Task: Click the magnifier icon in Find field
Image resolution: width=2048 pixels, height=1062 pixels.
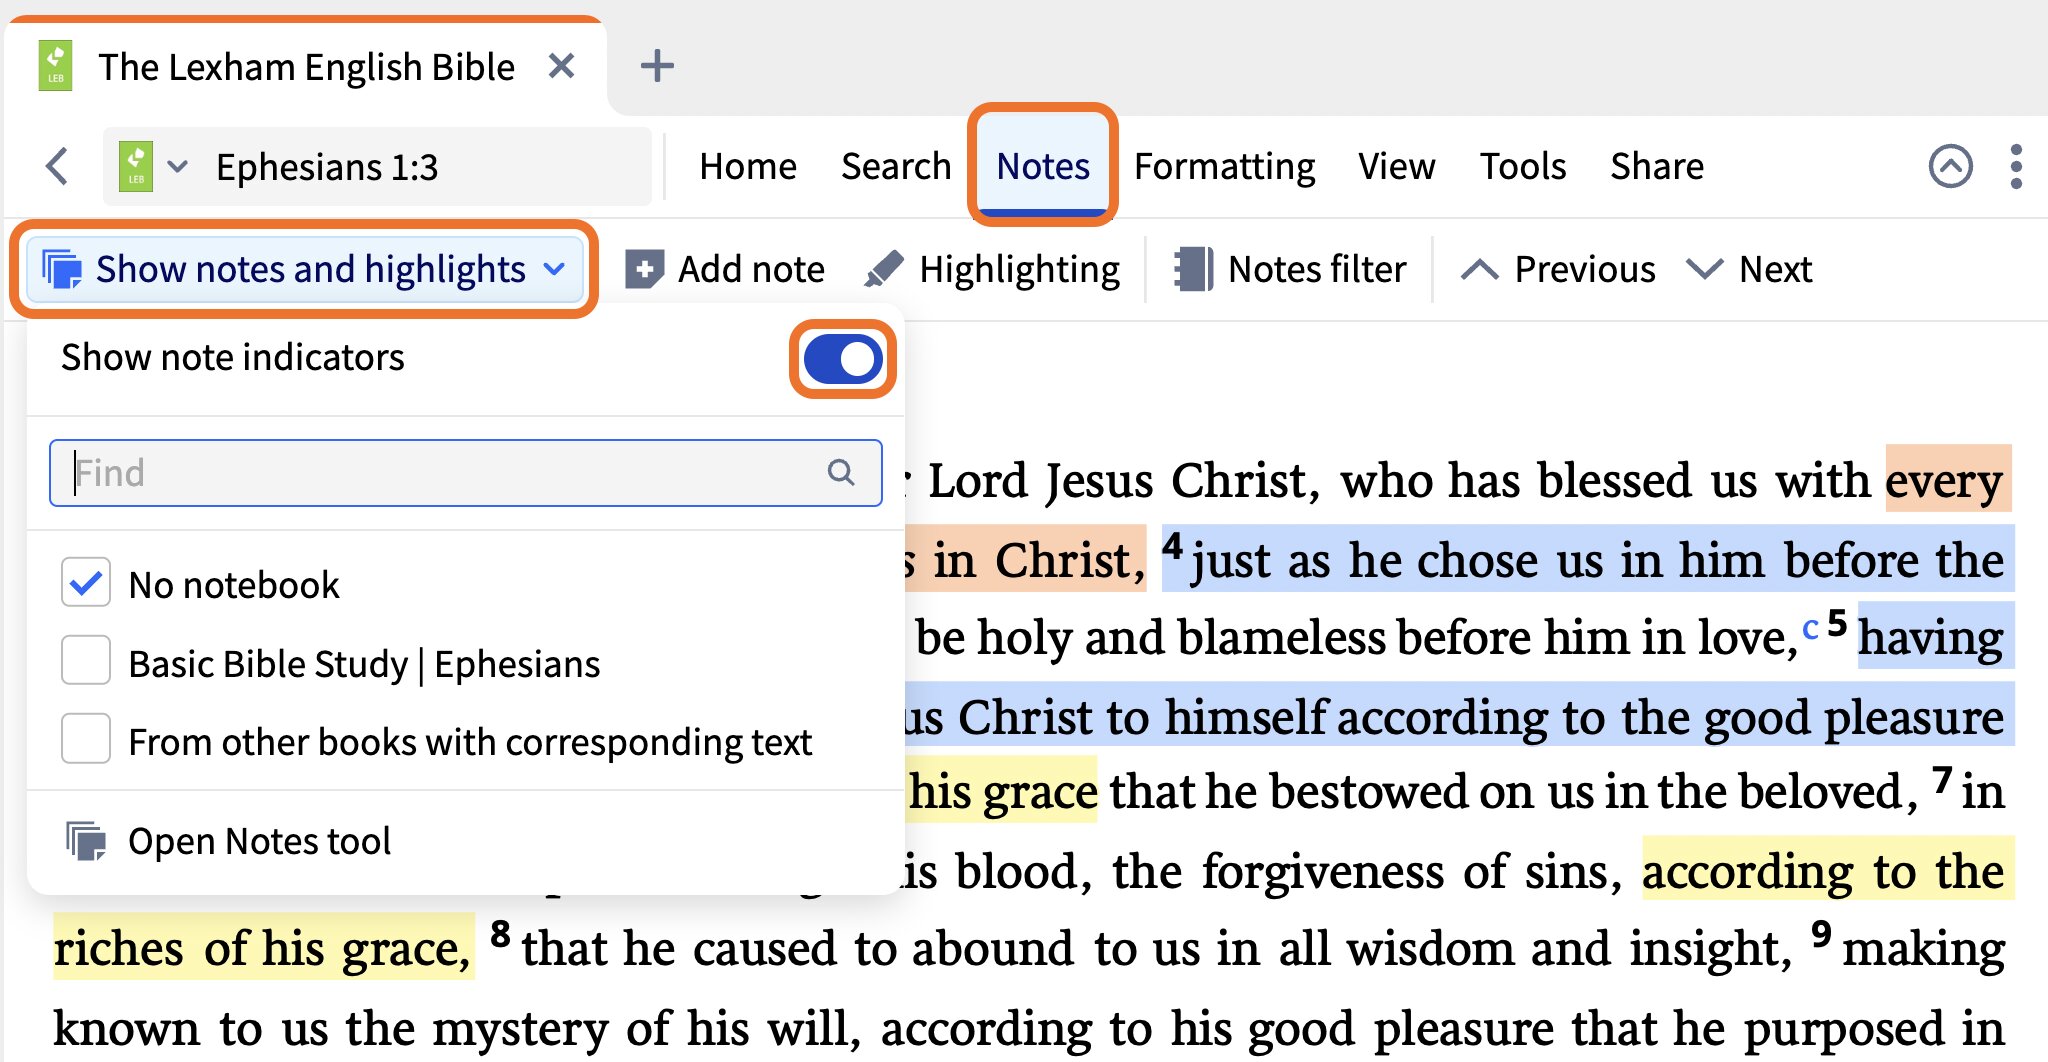Action: click(841, 472)
